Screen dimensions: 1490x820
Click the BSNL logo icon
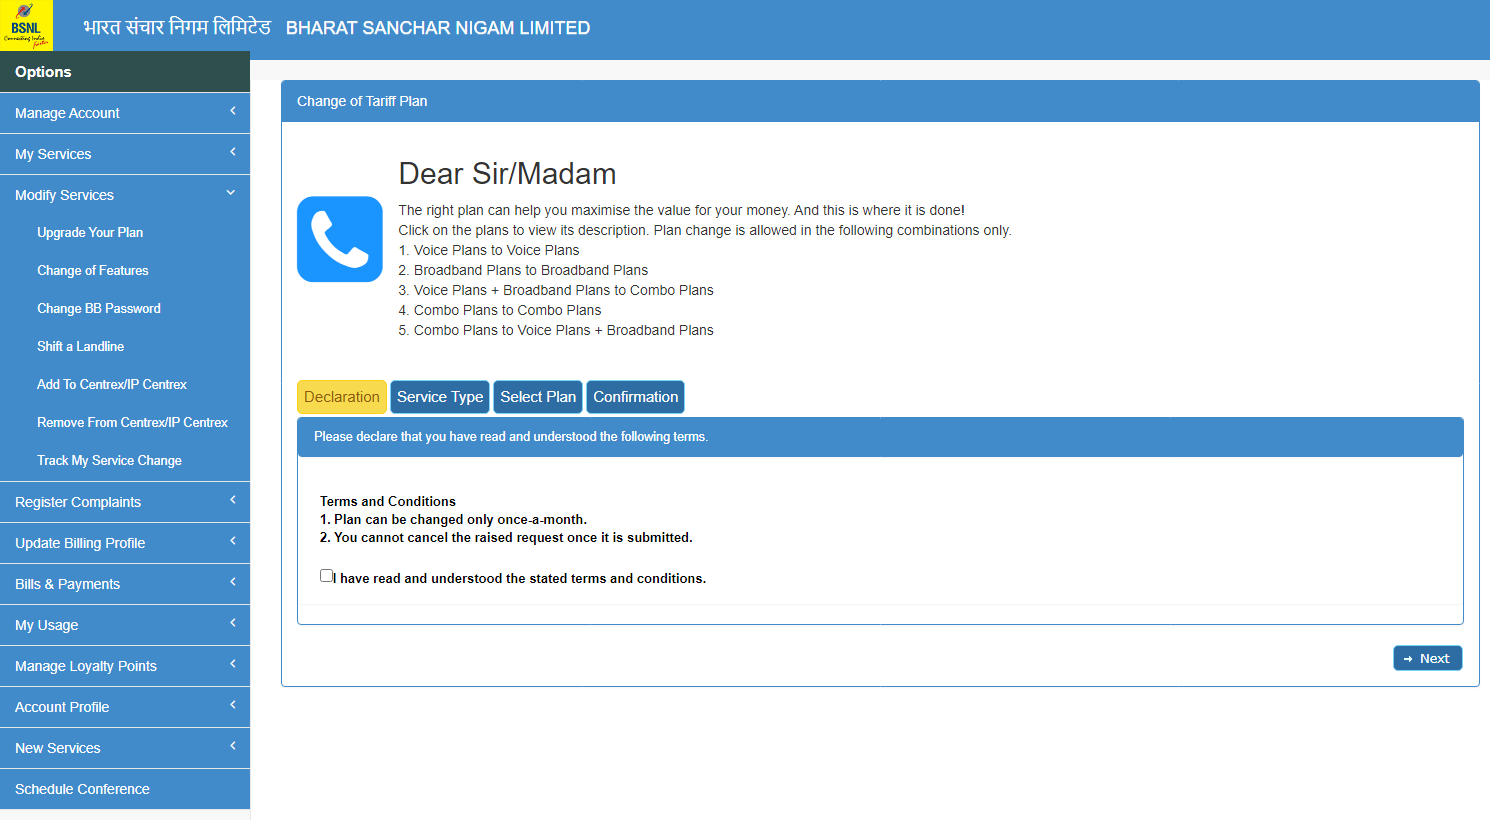26,25
